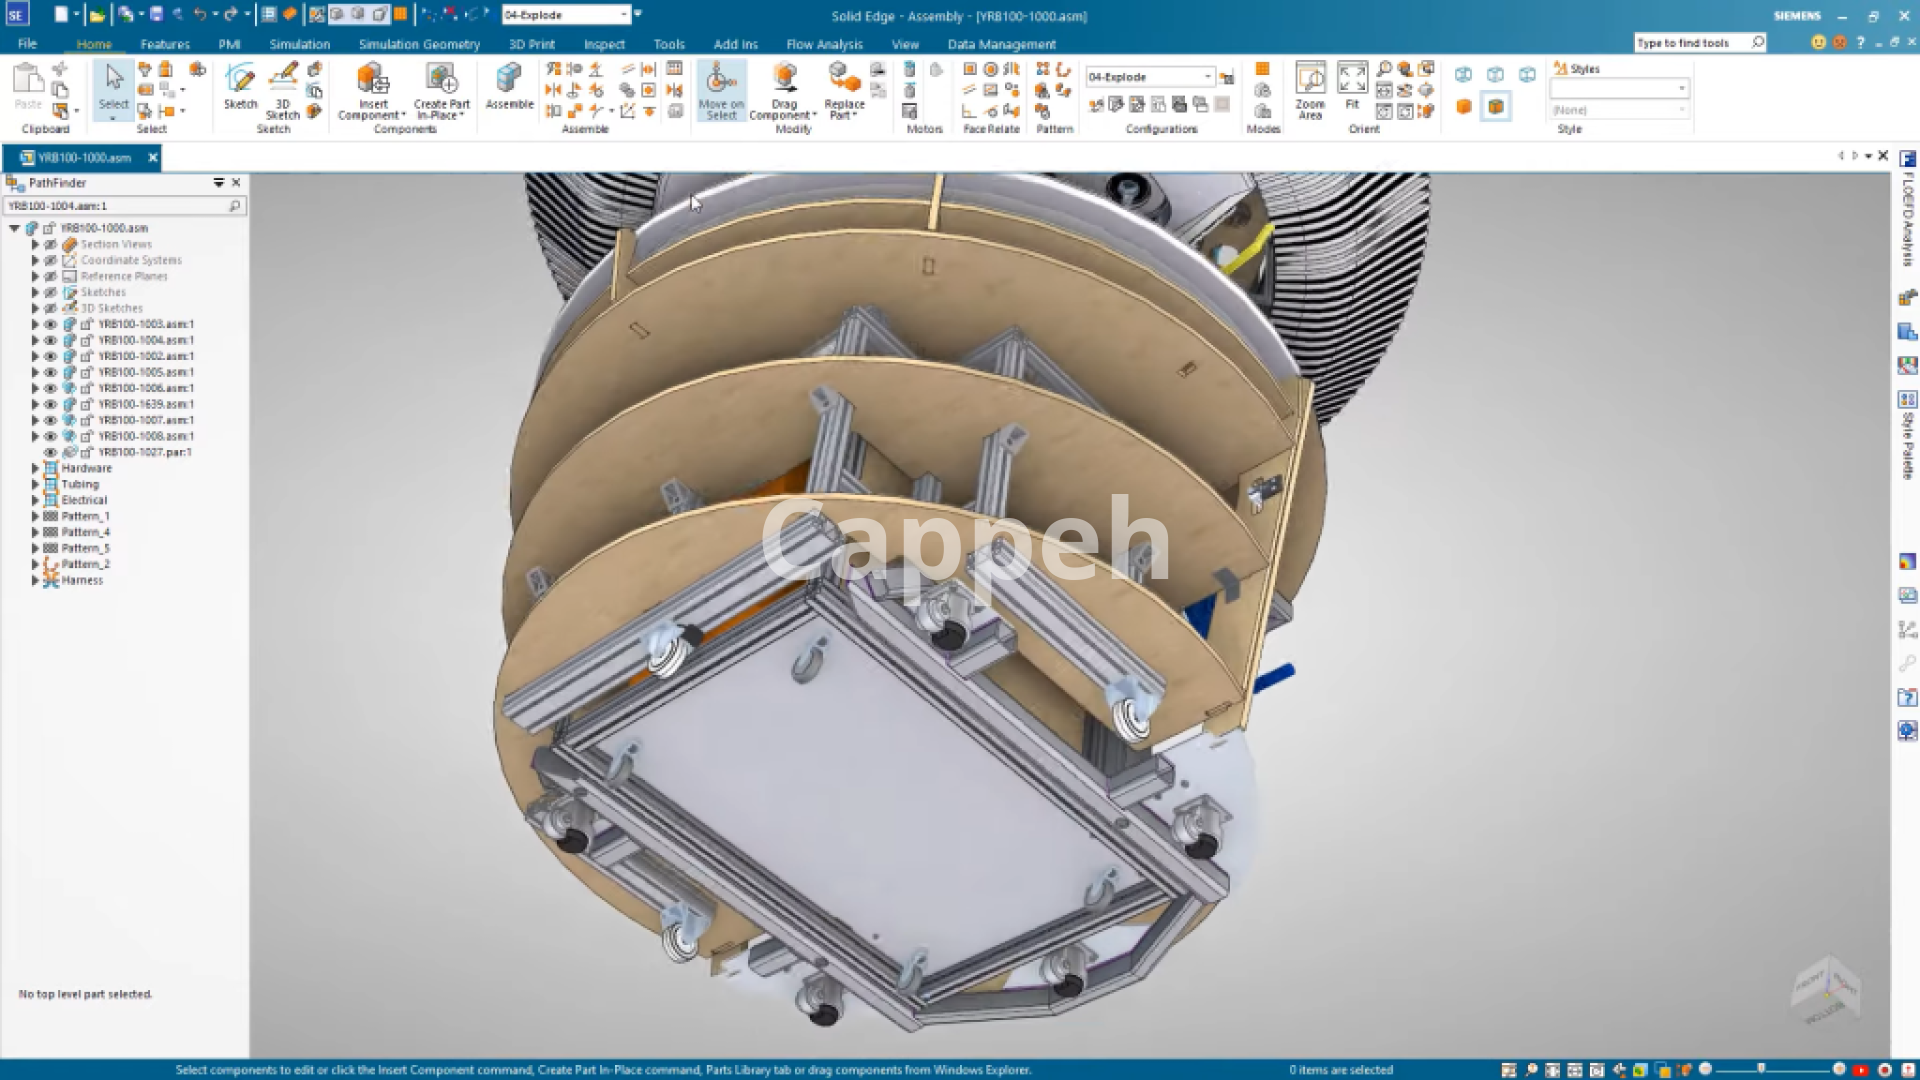Open the File menu

tap(27, 44)
